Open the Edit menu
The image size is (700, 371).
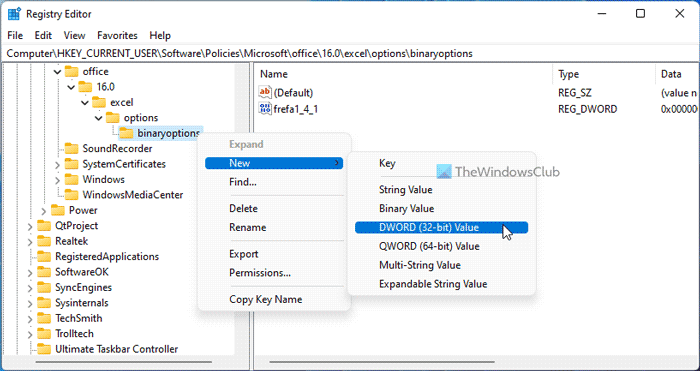[43, 35]
